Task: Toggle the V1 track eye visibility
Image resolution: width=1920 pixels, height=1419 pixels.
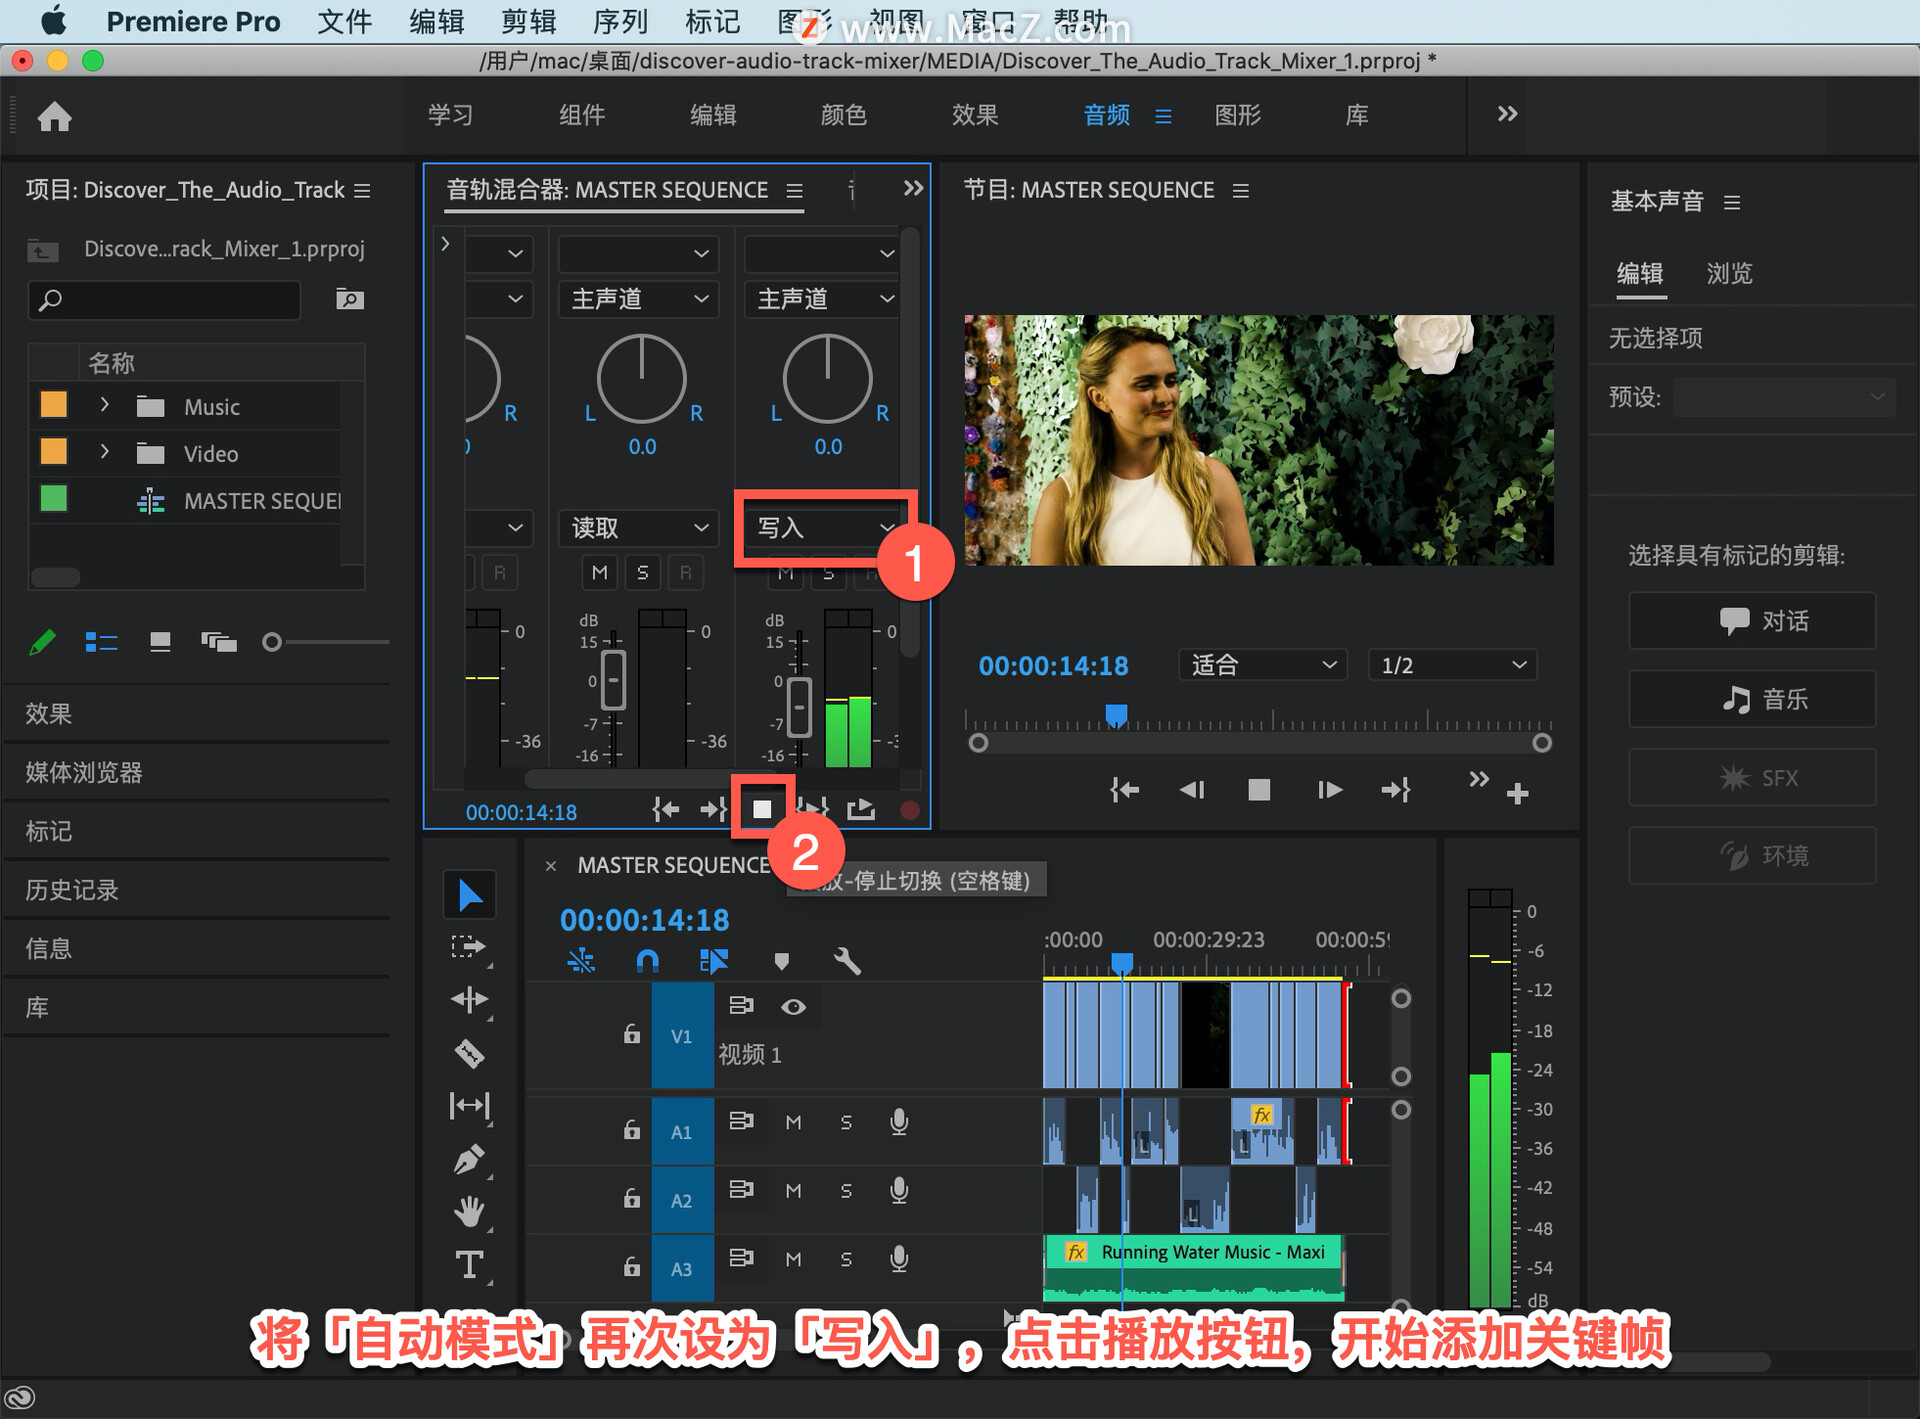Action: click(793, 1006)
